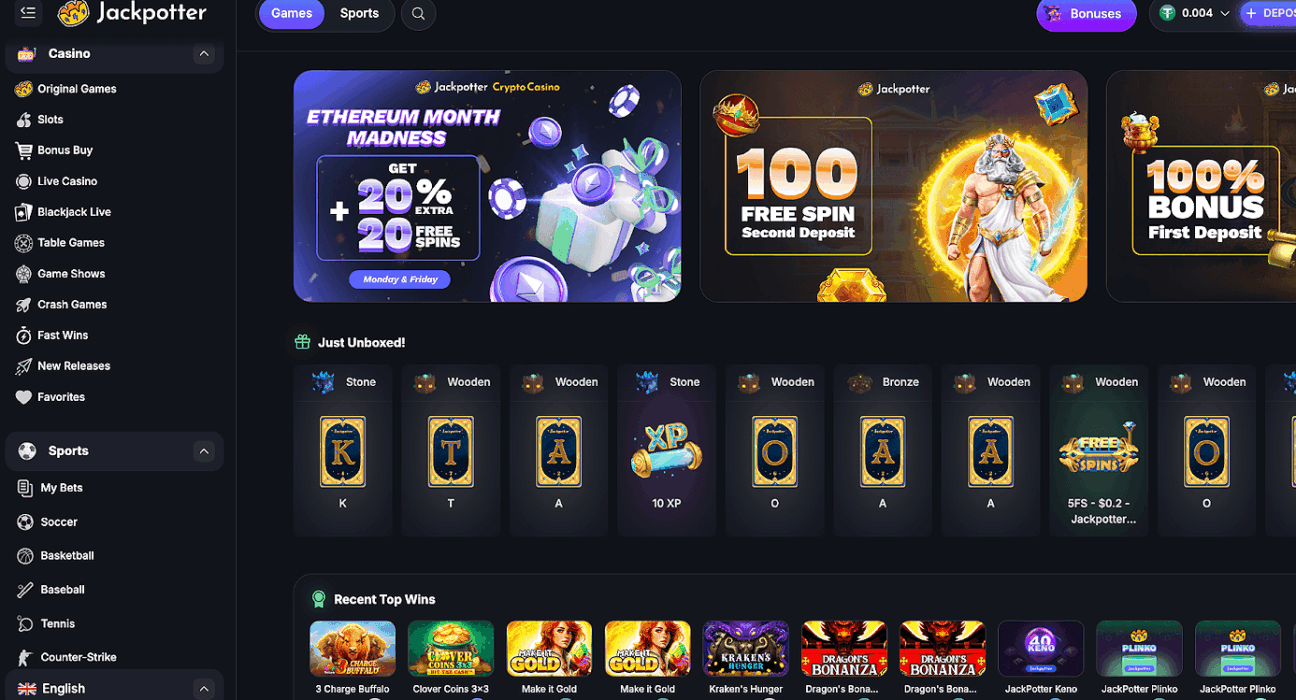
Task: Select the Games tab
Action: click(x=292, y=13)
